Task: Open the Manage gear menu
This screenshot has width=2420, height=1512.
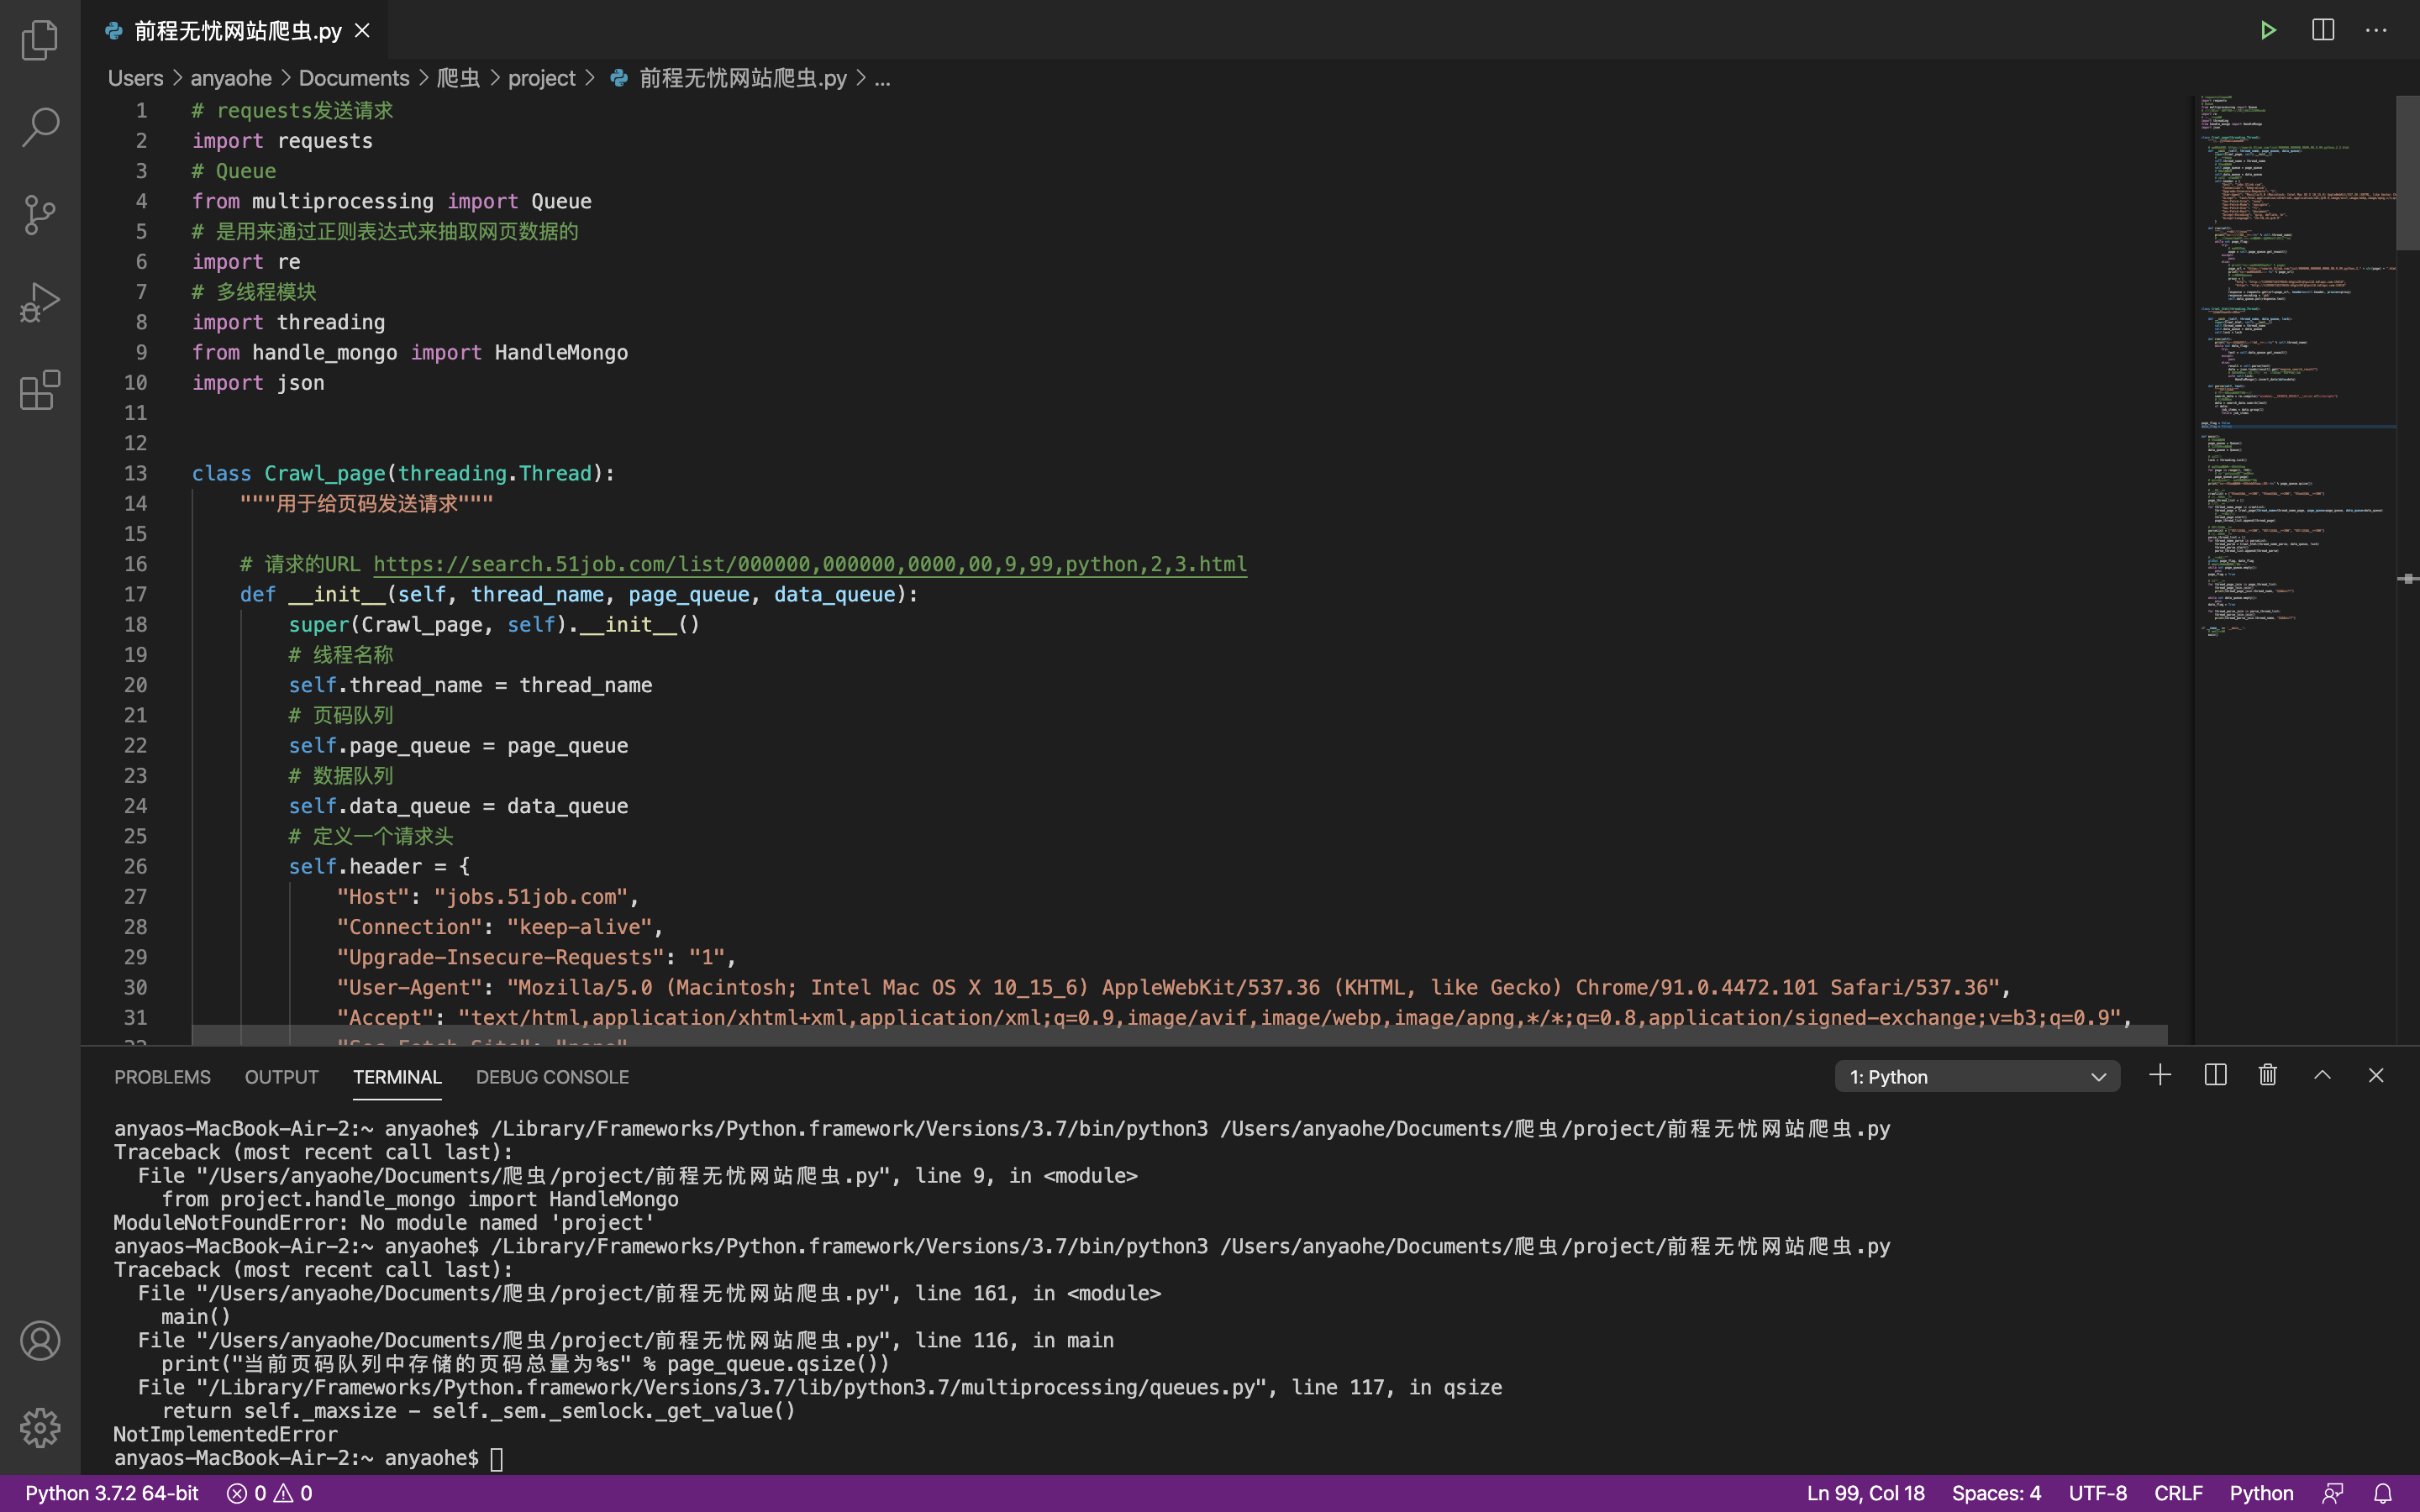Action: tap(40, 1427)
